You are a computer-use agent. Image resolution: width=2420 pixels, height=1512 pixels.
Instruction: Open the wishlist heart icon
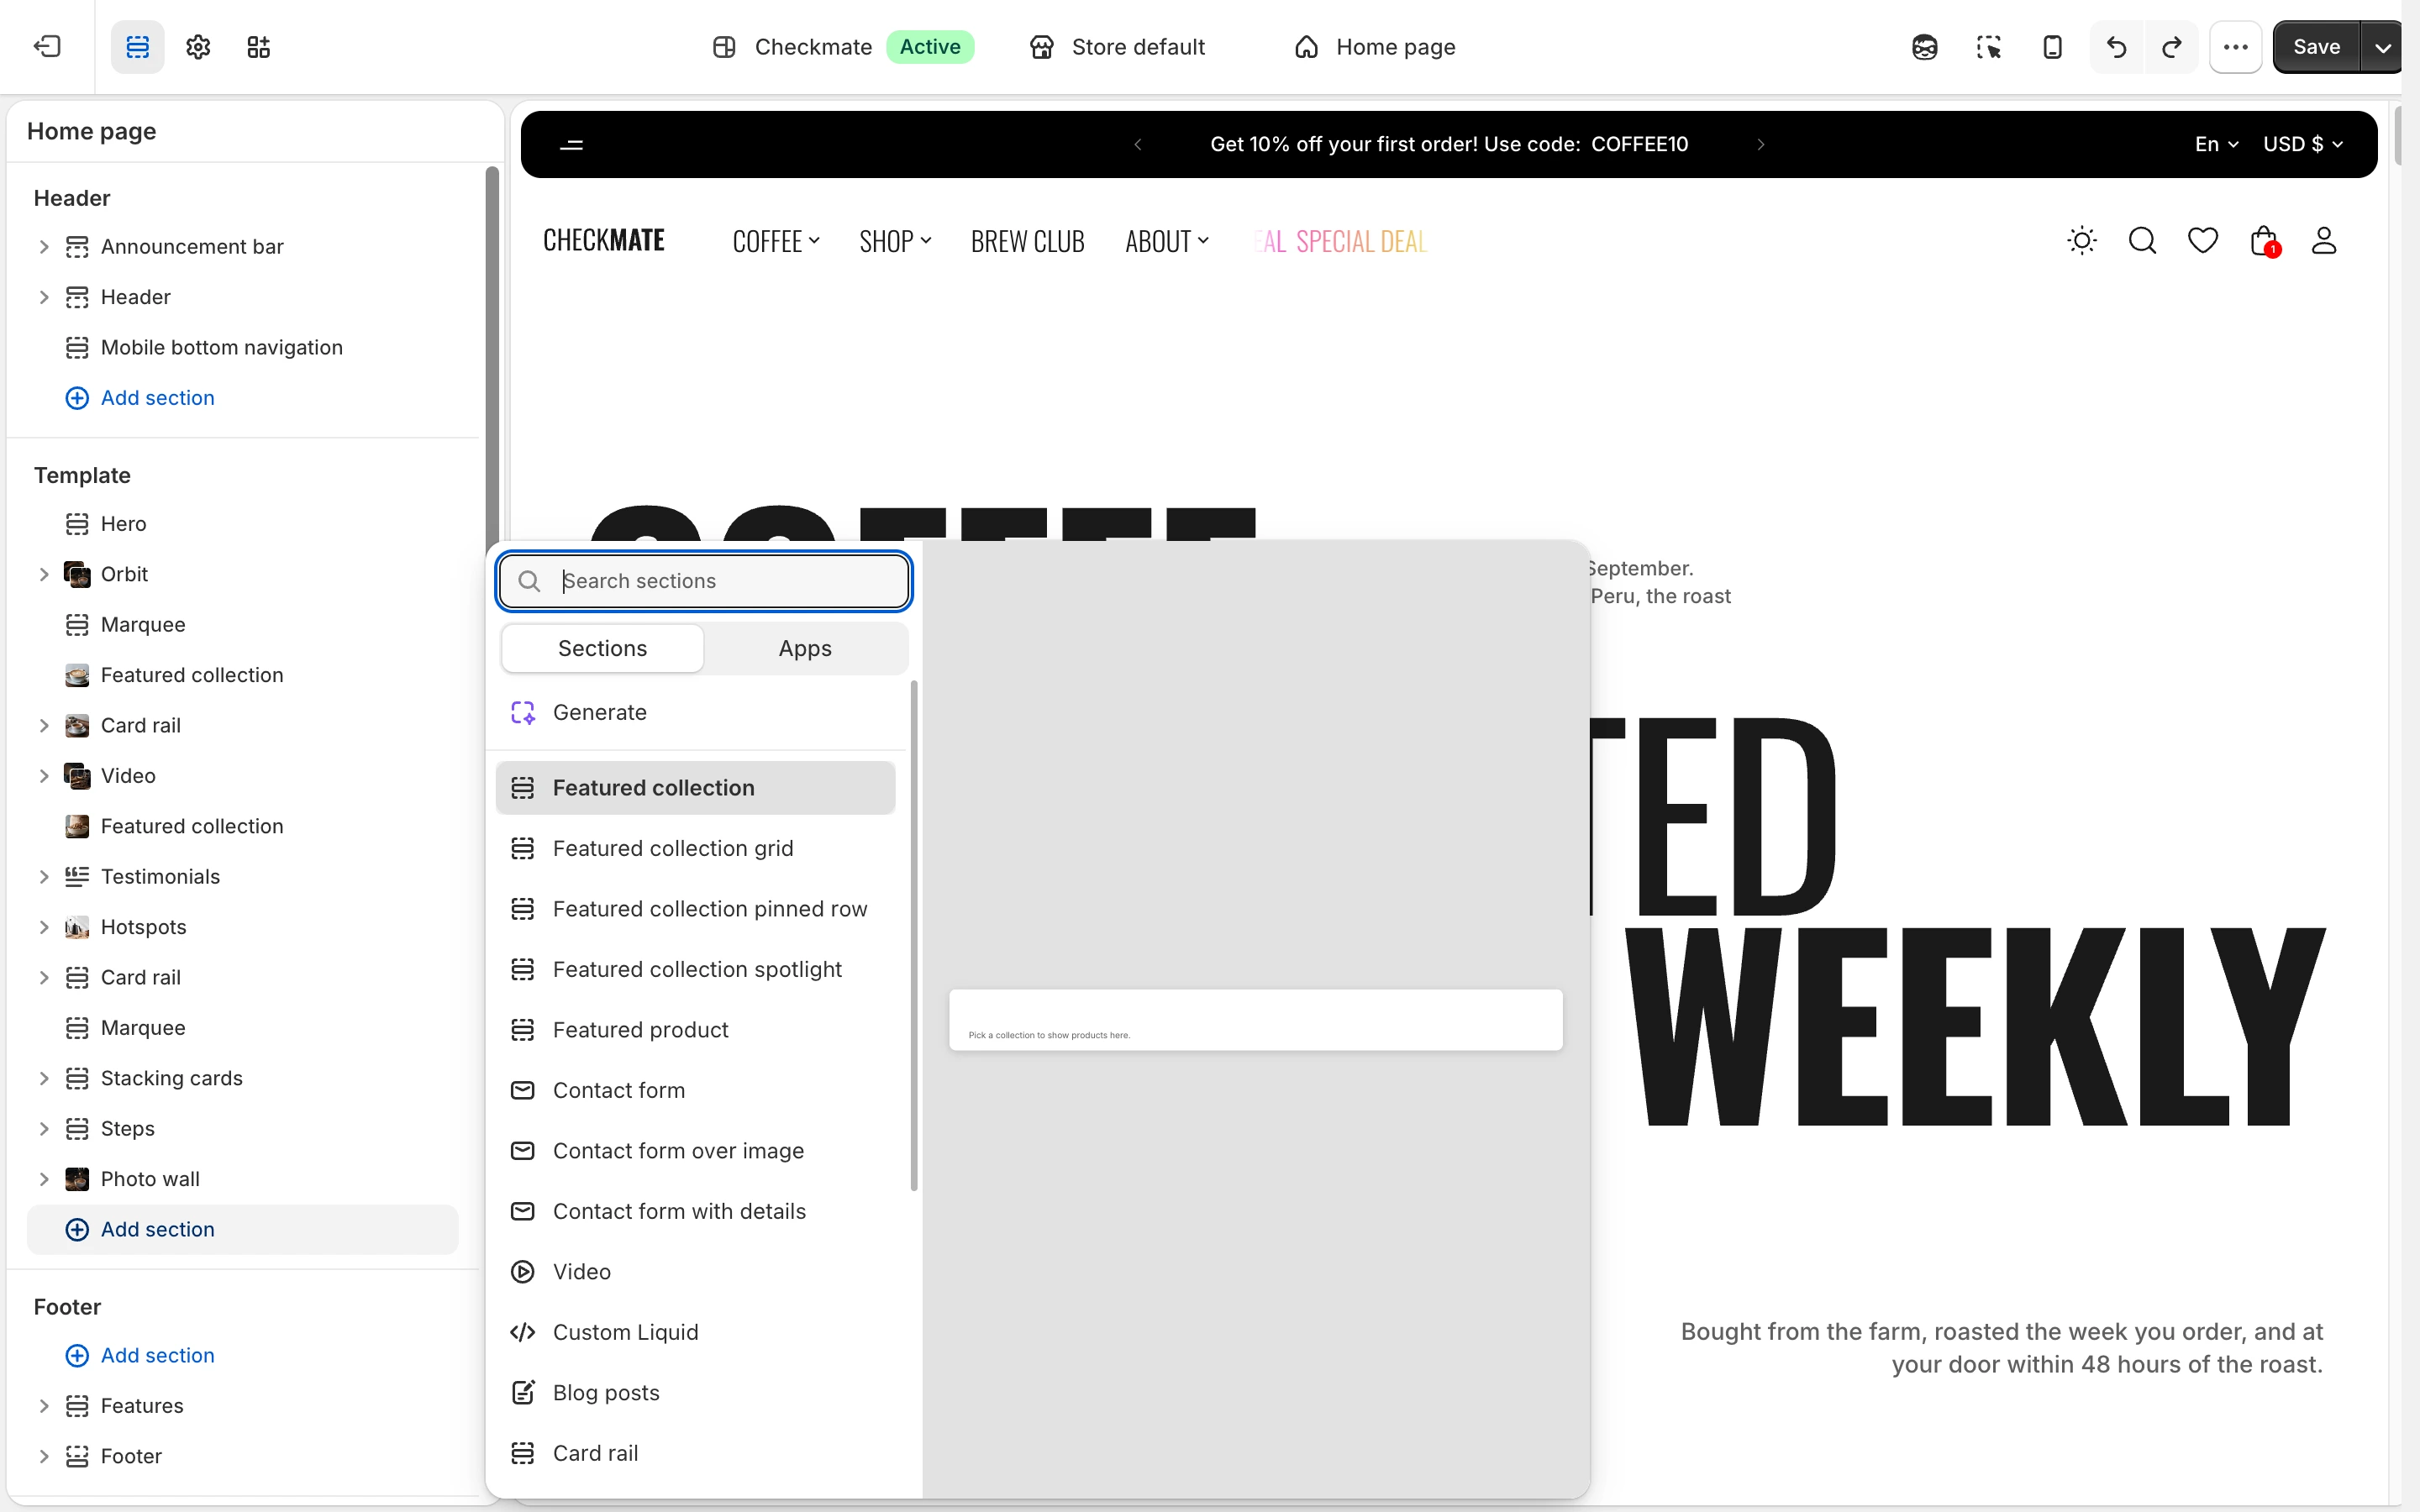point(2203,241)
